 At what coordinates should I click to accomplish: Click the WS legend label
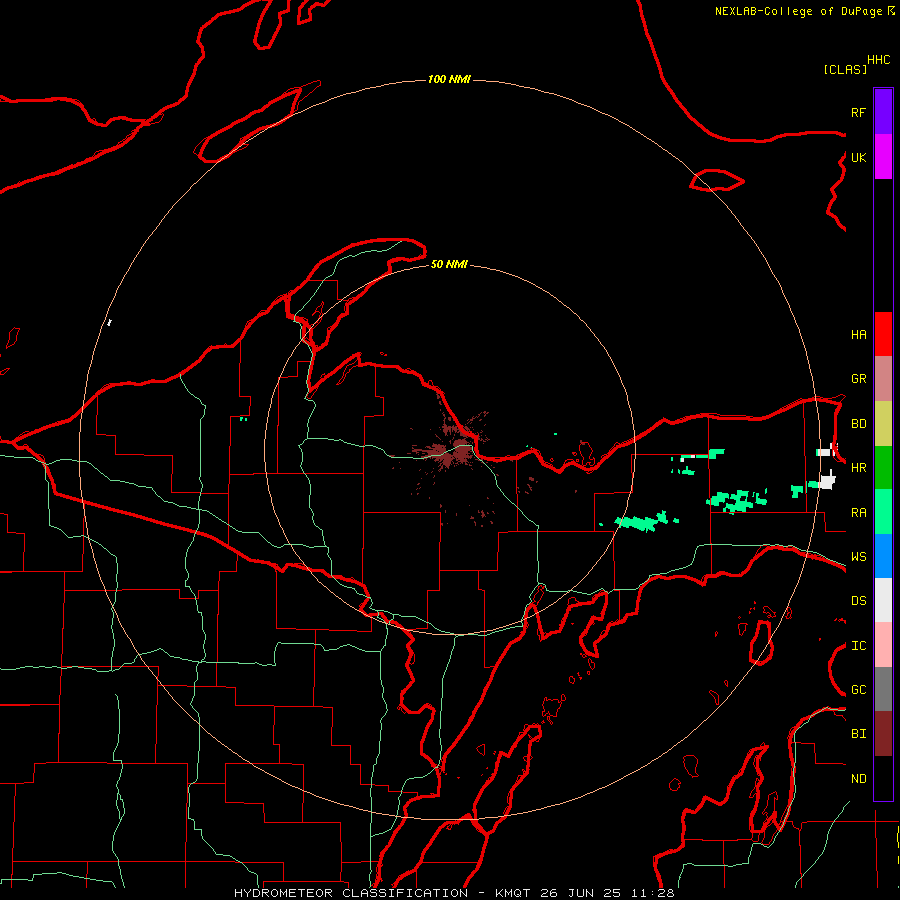point(858,557)
